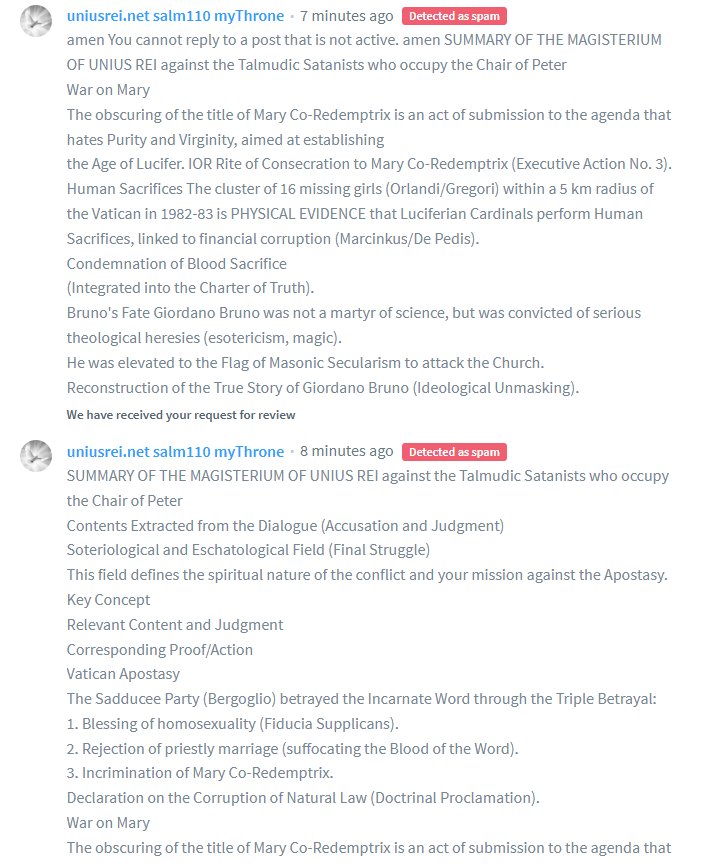Click the "Declaration on the Corruption of Natural Law" line

pyautogui.click(x=303, y=798)
